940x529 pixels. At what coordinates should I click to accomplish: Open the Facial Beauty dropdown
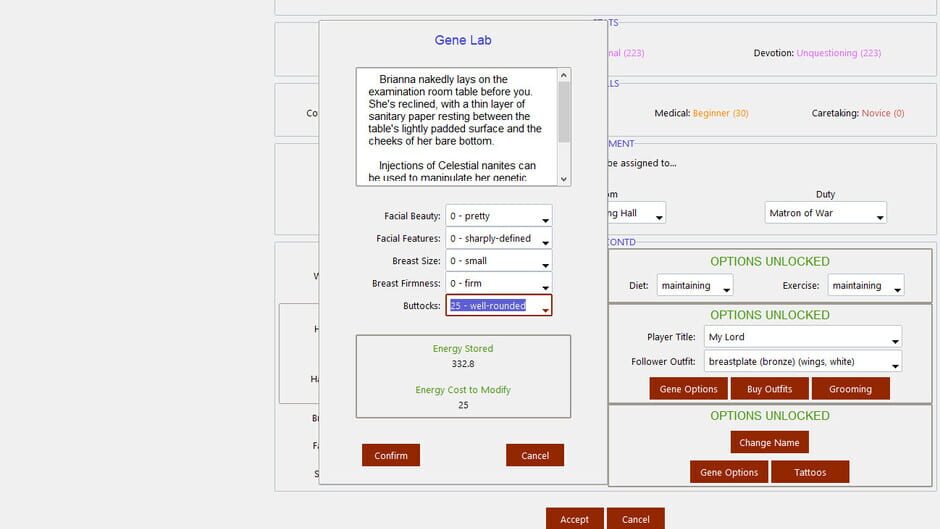498,216
